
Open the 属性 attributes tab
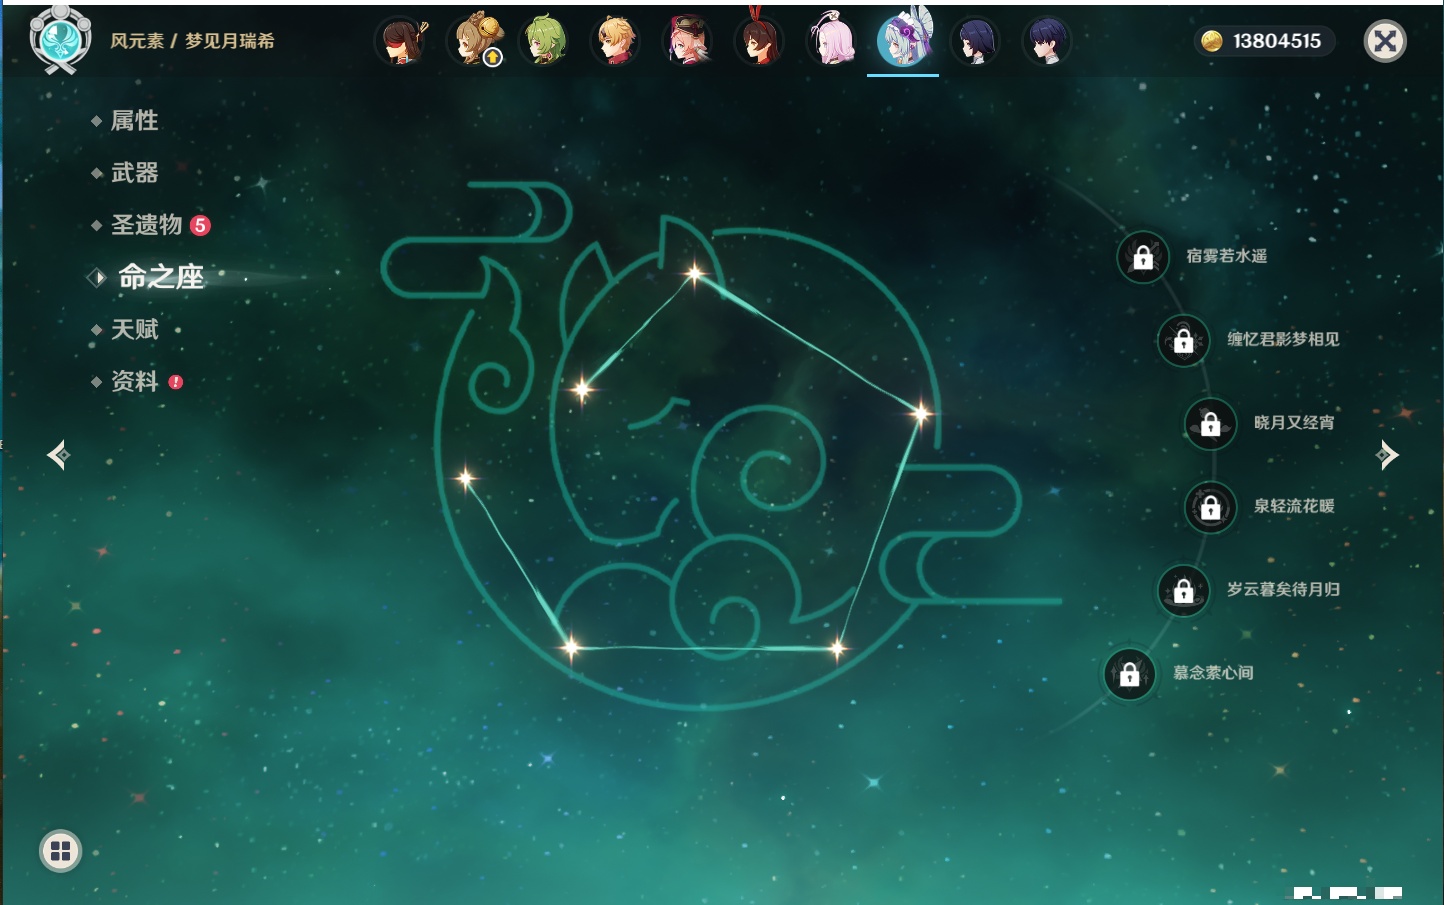[134, 121]
